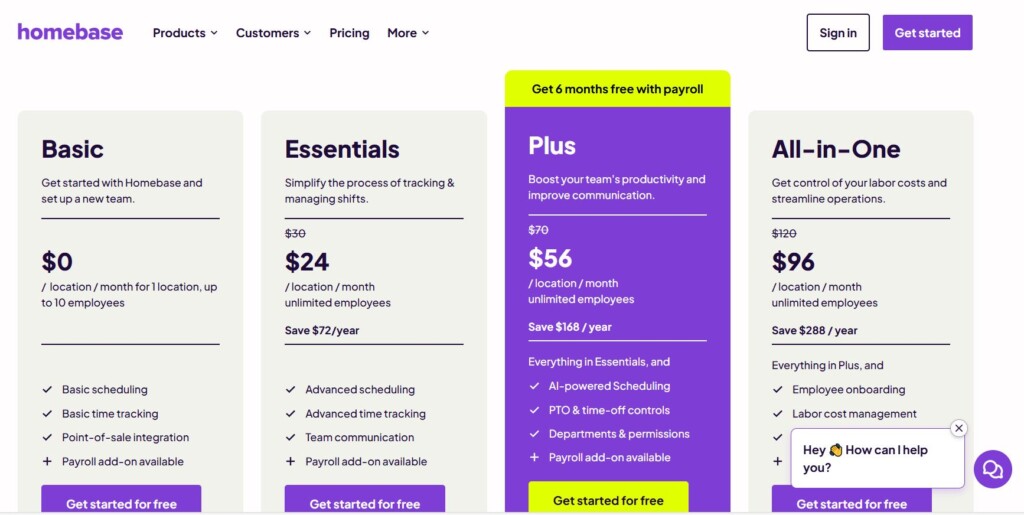The image size is (1024, 515).
Task: Click the chat message 'How can I help you?'
Action: coord(865,459)
